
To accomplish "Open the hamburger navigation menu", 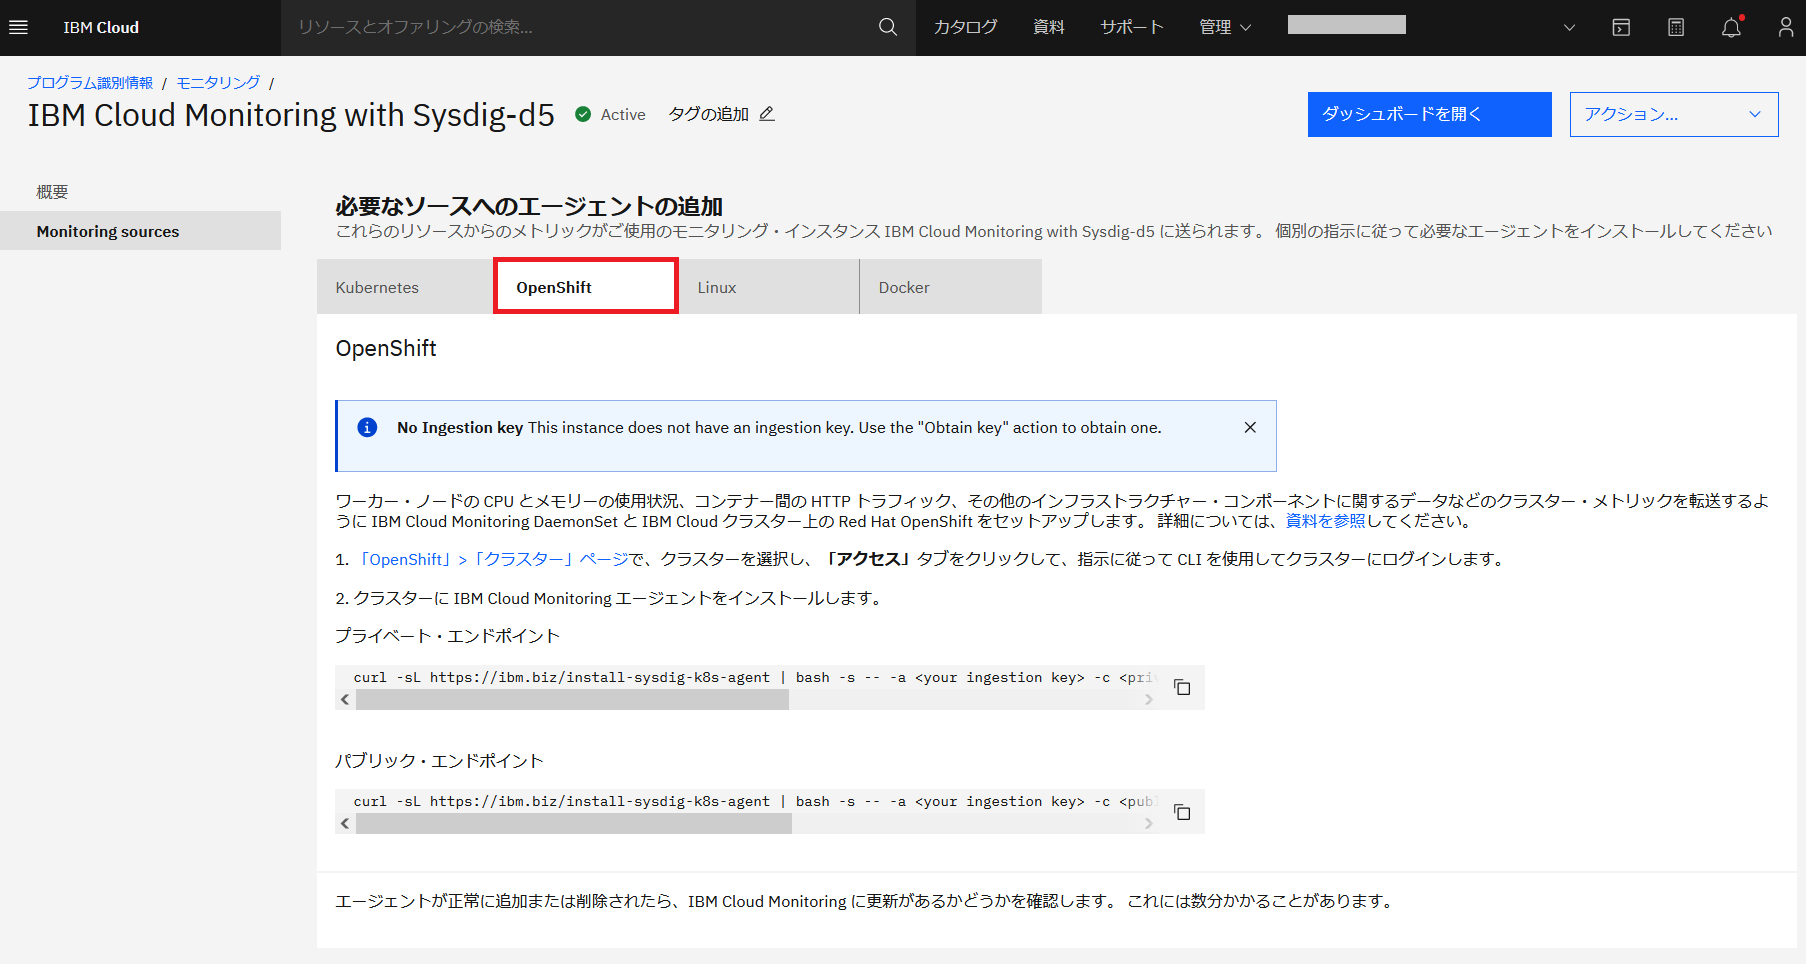I will pos(18,27).
